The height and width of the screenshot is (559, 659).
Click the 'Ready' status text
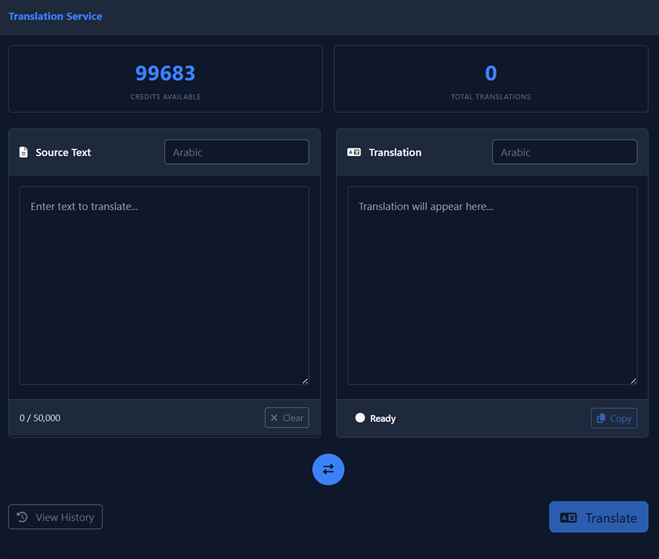click(383, 419)
